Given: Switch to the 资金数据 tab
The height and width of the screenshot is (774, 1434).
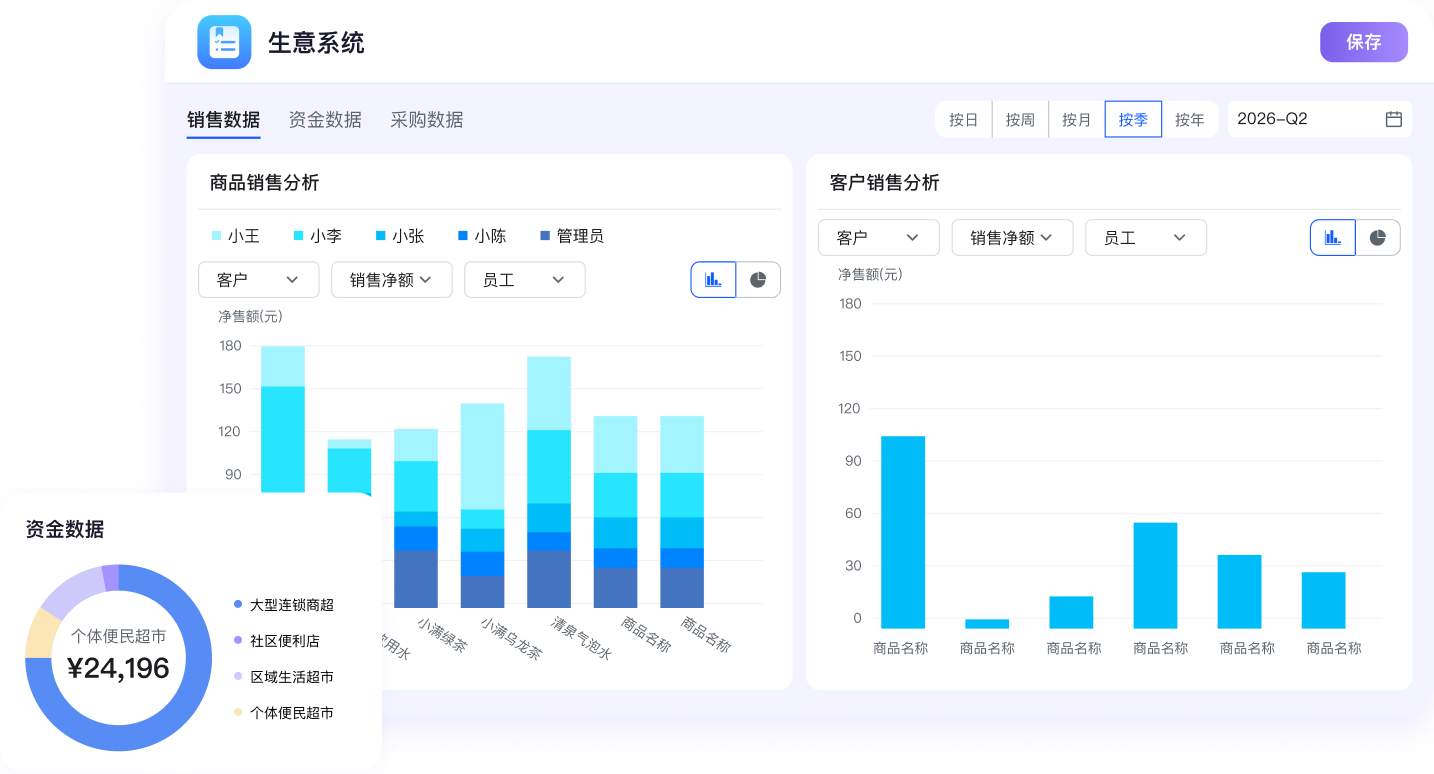Looking at the screenshot, I should pos(325,120).
